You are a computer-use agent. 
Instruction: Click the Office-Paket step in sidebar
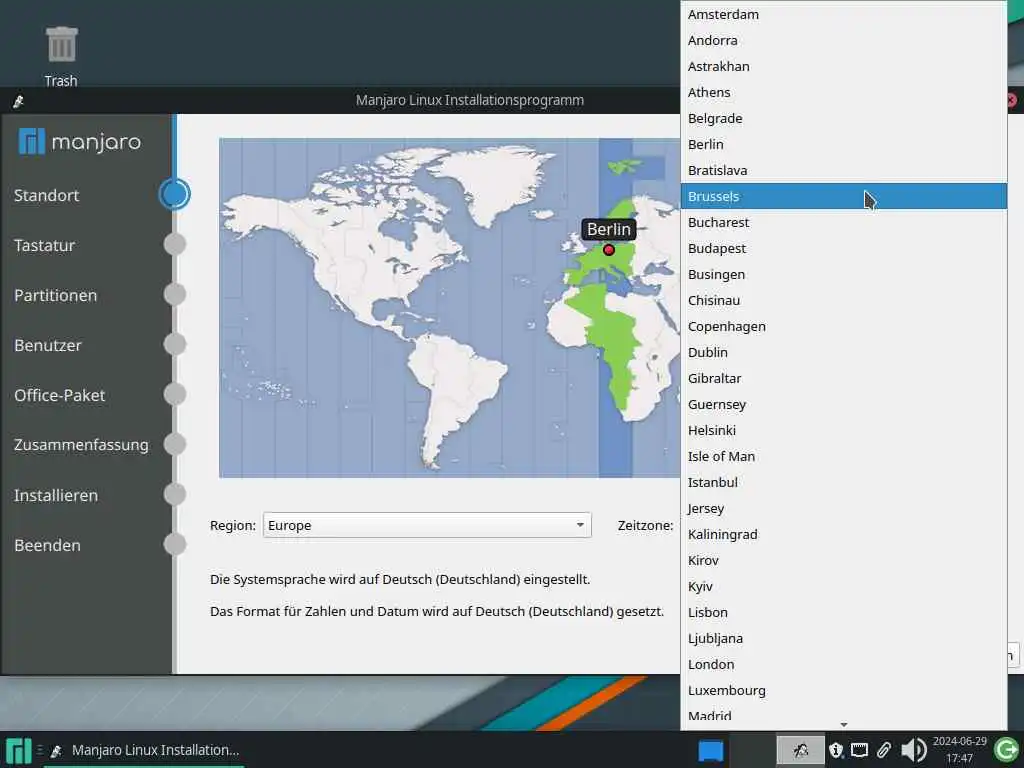coord(59,395)
